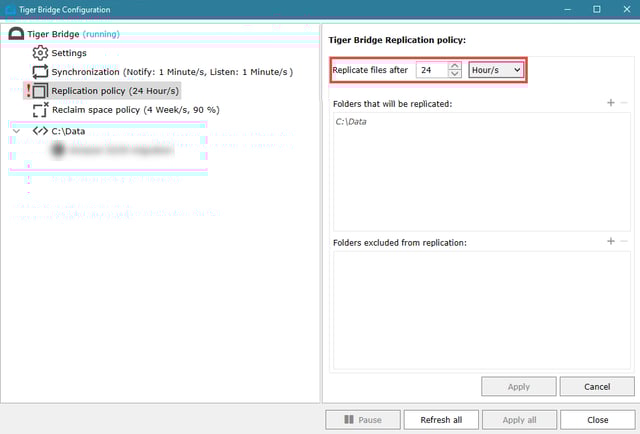Decrease the replicate-after value with down arrow
The height and width of the screenshot is (434, 640).
pos(454,74)
